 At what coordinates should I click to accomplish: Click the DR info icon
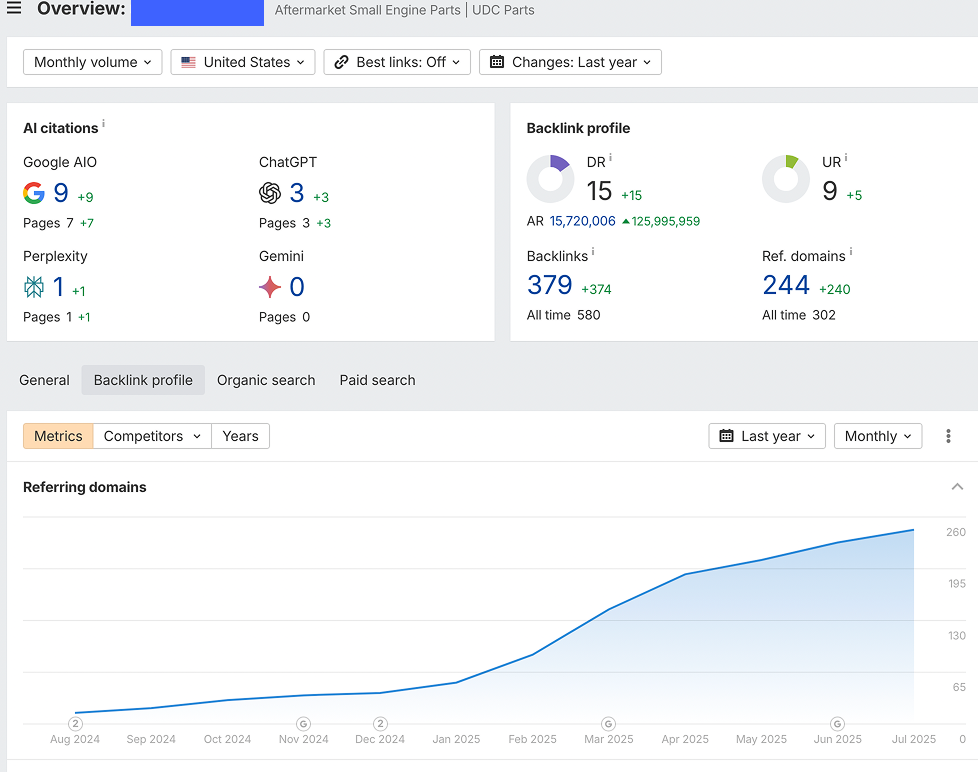point(610,158)
